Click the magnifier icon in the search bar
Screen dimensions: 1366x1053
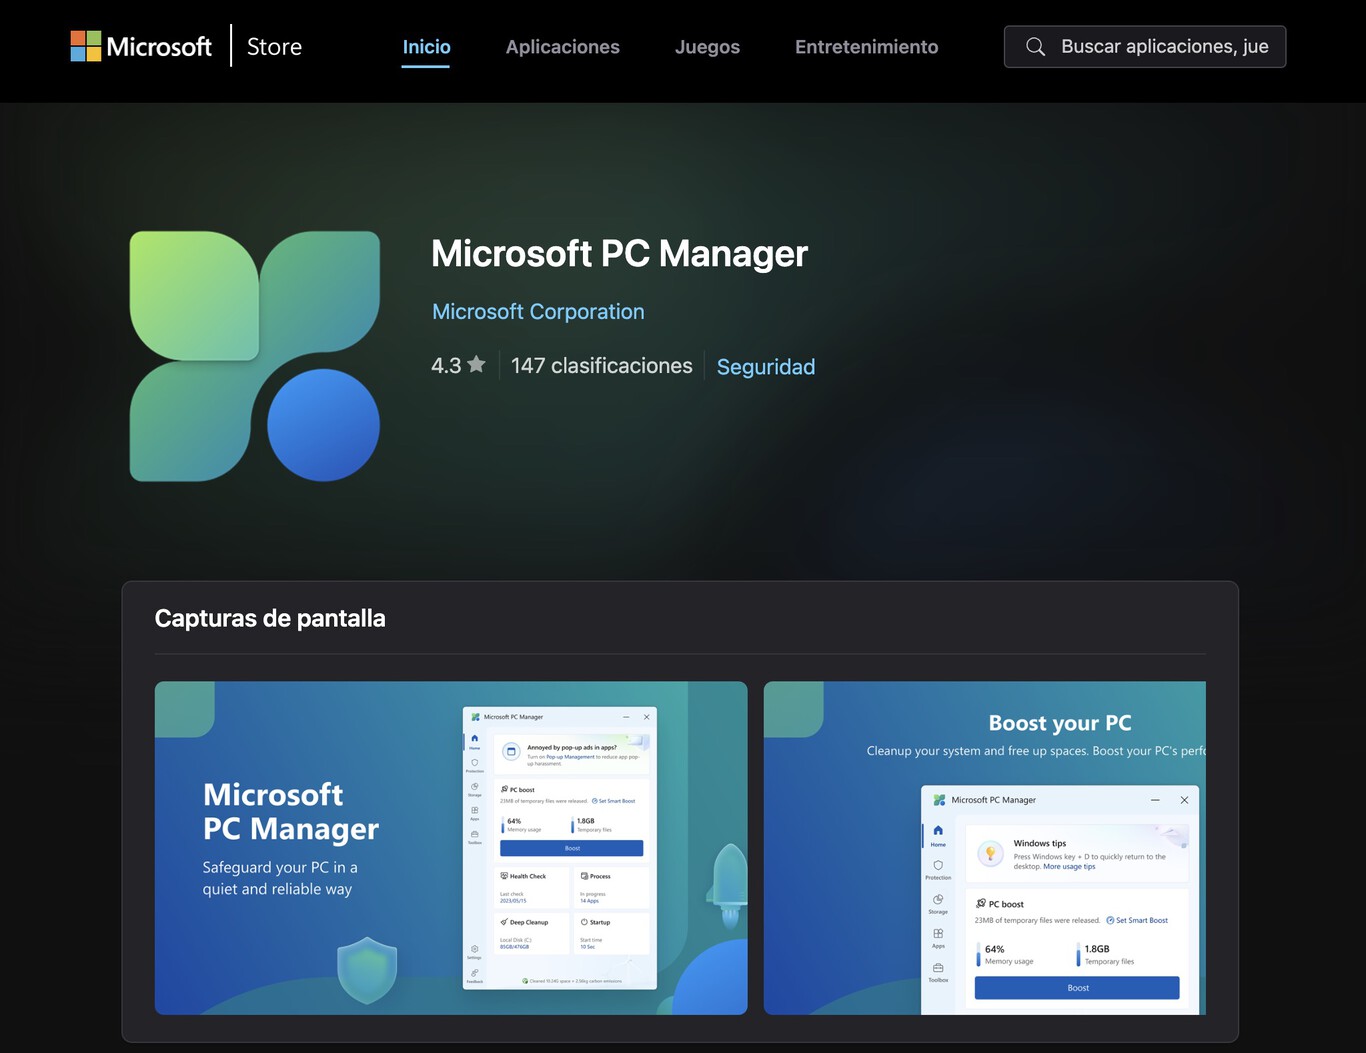pyautogui.click(x=1034, y=46)
